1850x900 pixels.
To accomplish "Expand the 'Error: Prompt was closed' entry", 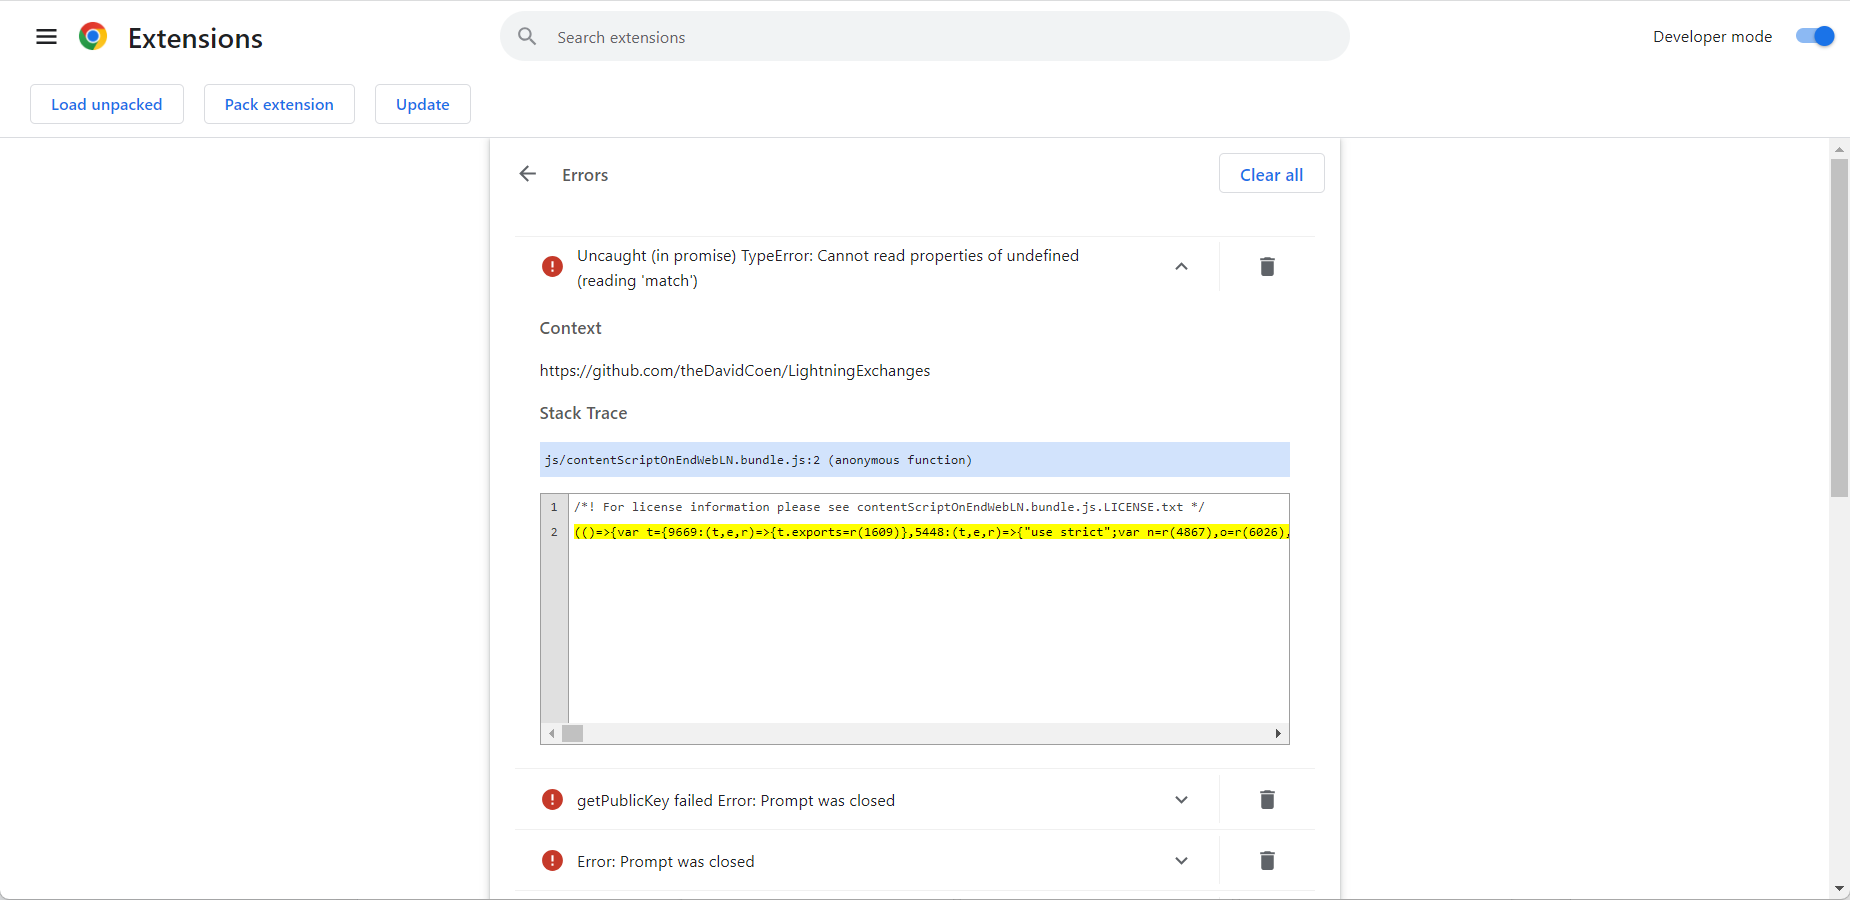I will pos(1181,860).
